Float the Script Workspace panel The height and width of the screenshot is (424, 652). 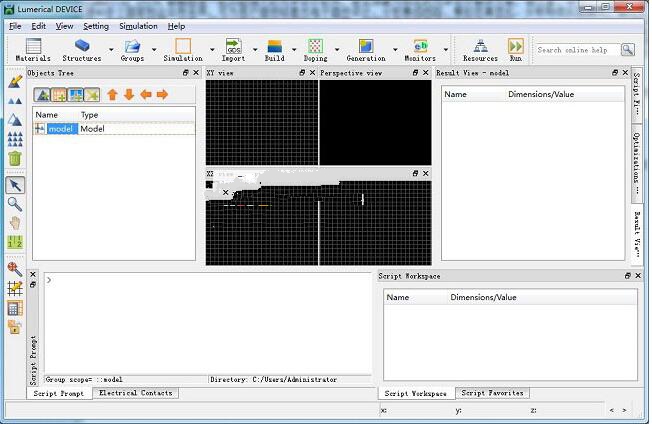(x=628, y=276)
